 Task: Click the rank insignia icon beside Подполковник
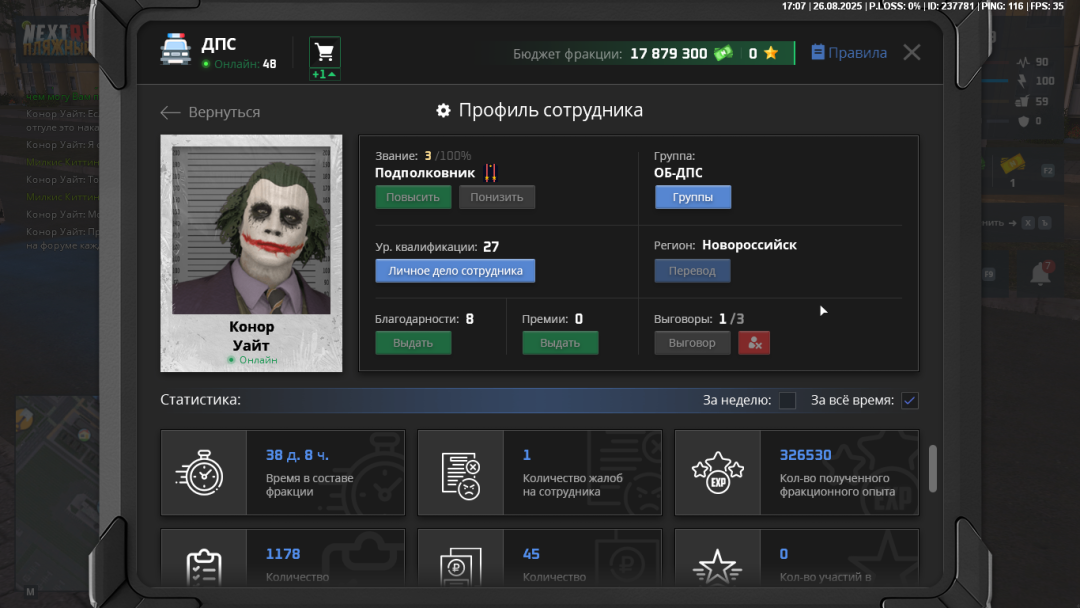(x=490, y=173)
